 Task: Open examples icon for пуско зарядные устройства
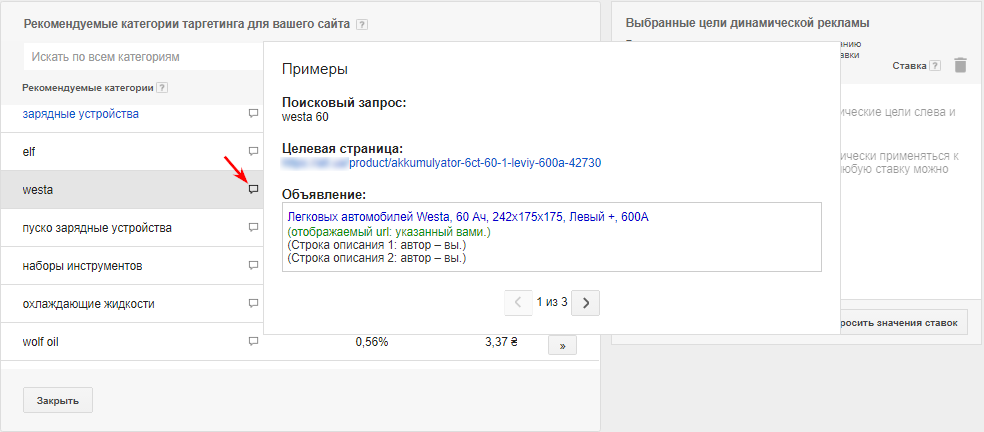(x=254, y=227)
